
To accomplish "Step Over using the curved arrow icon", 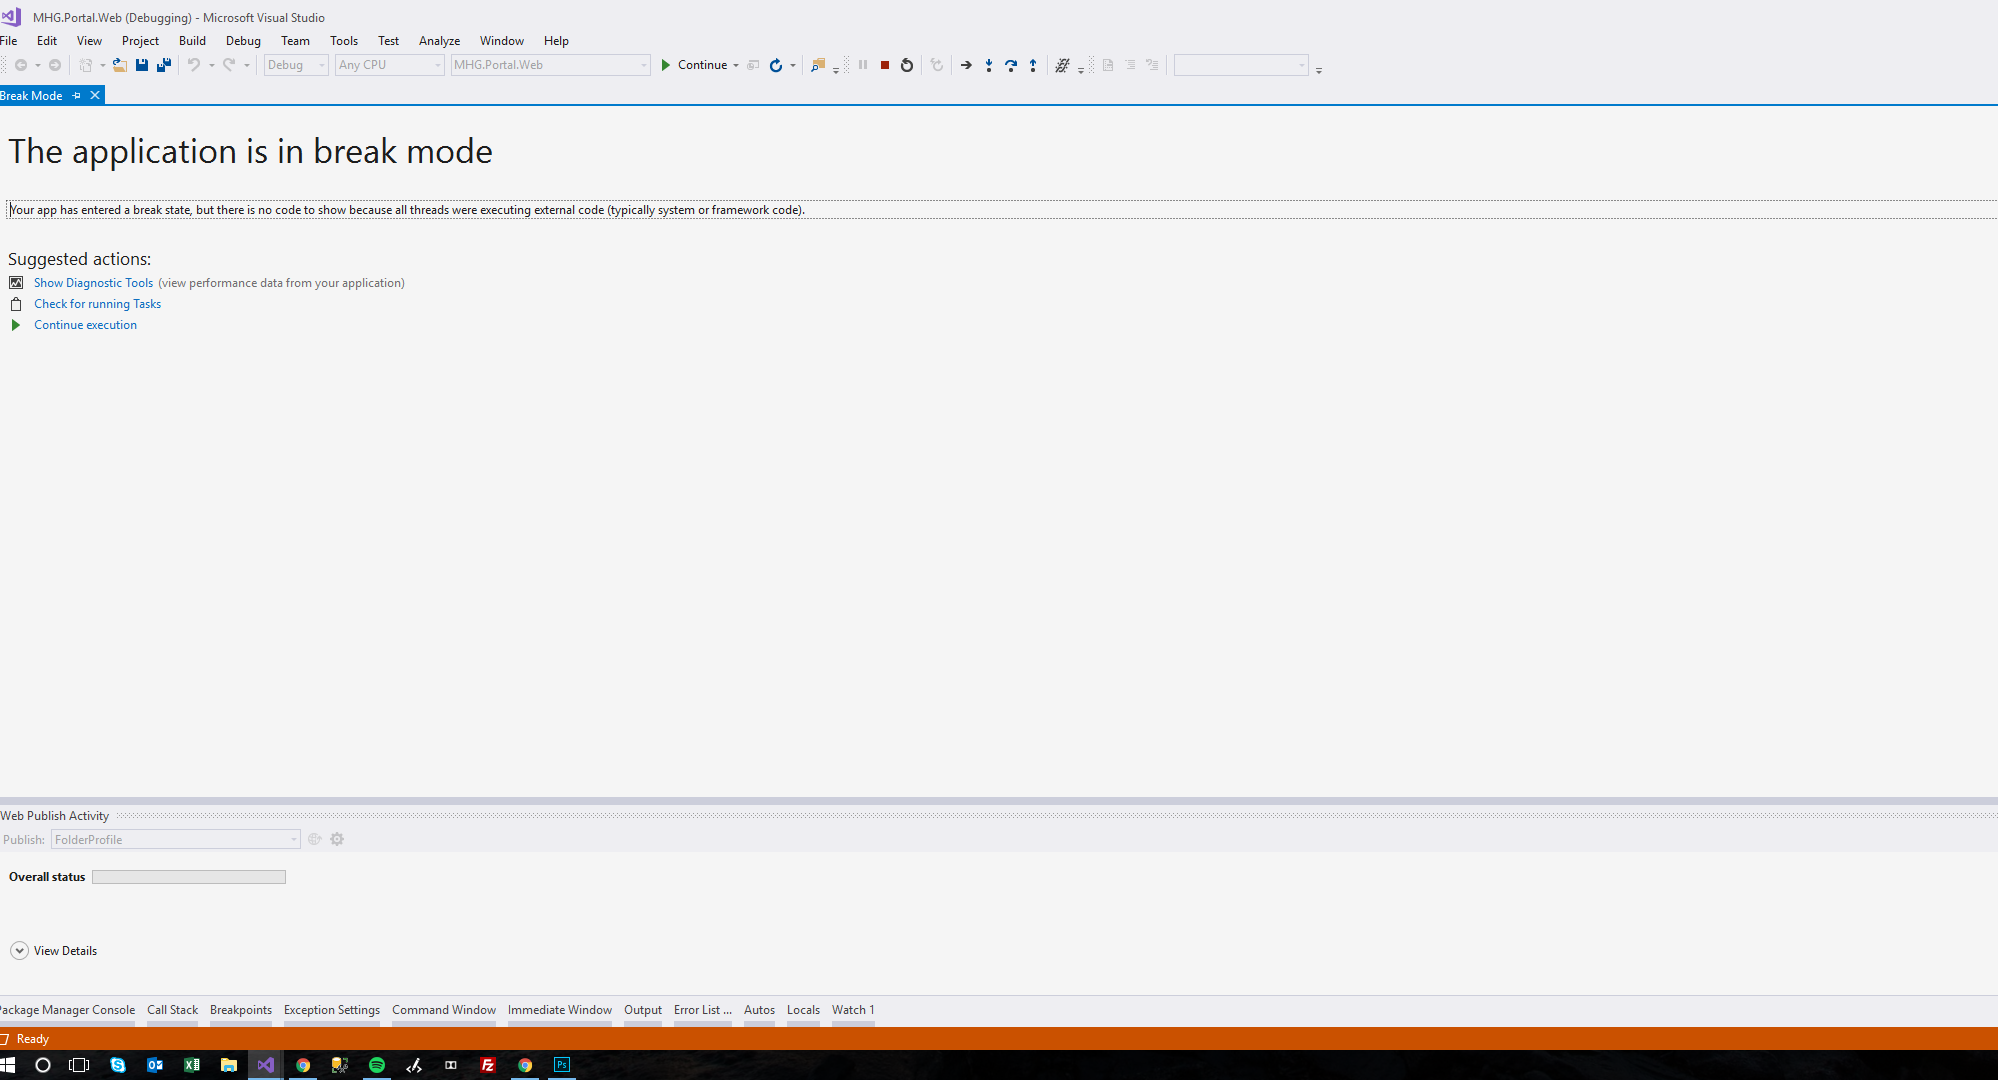I will [1011, 65].
